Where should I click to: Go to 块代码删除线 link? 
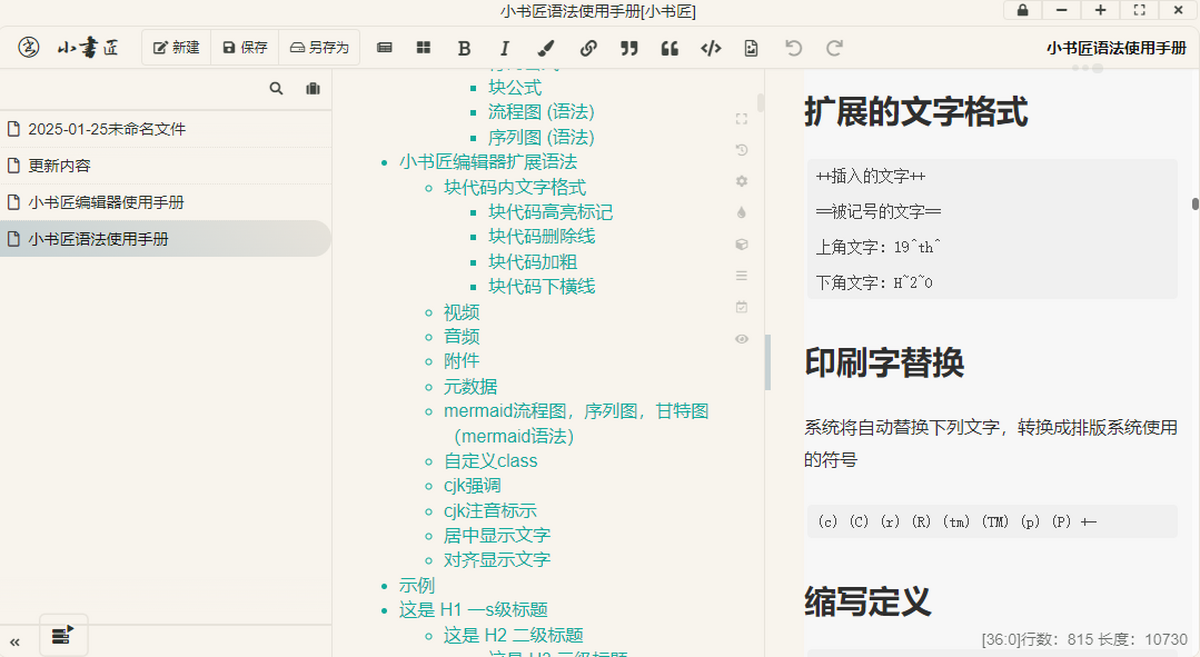click(541, 236)
